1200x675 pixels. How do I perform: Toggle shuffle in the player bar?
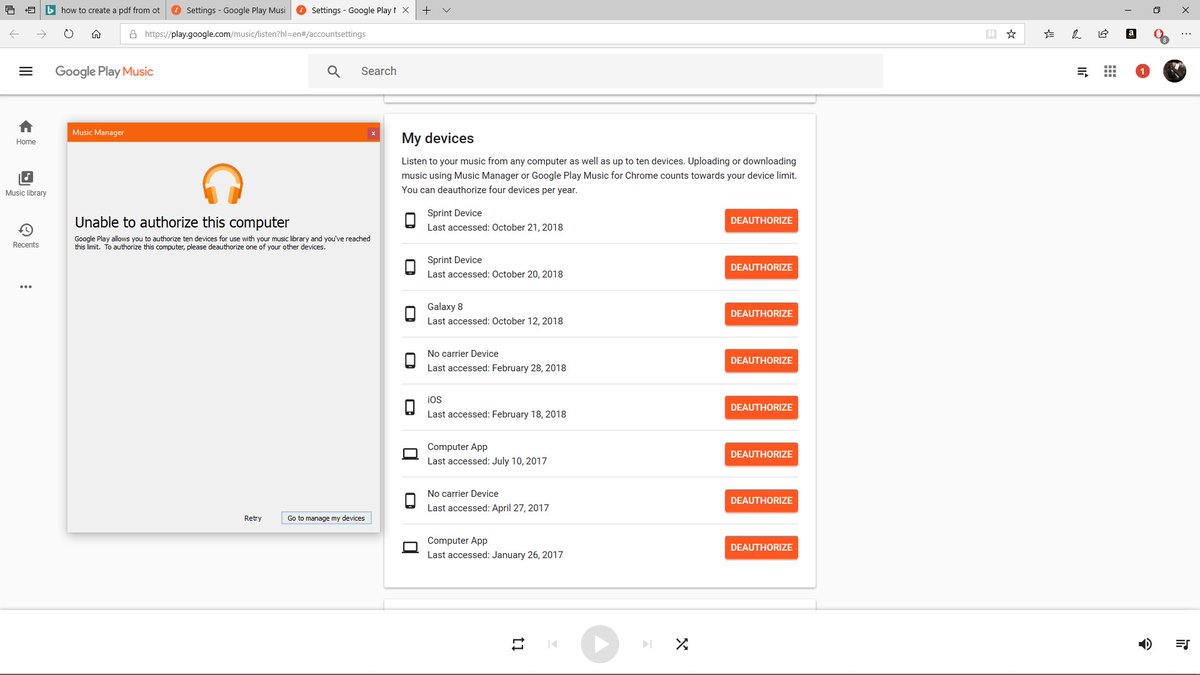(x=682, y=644)
